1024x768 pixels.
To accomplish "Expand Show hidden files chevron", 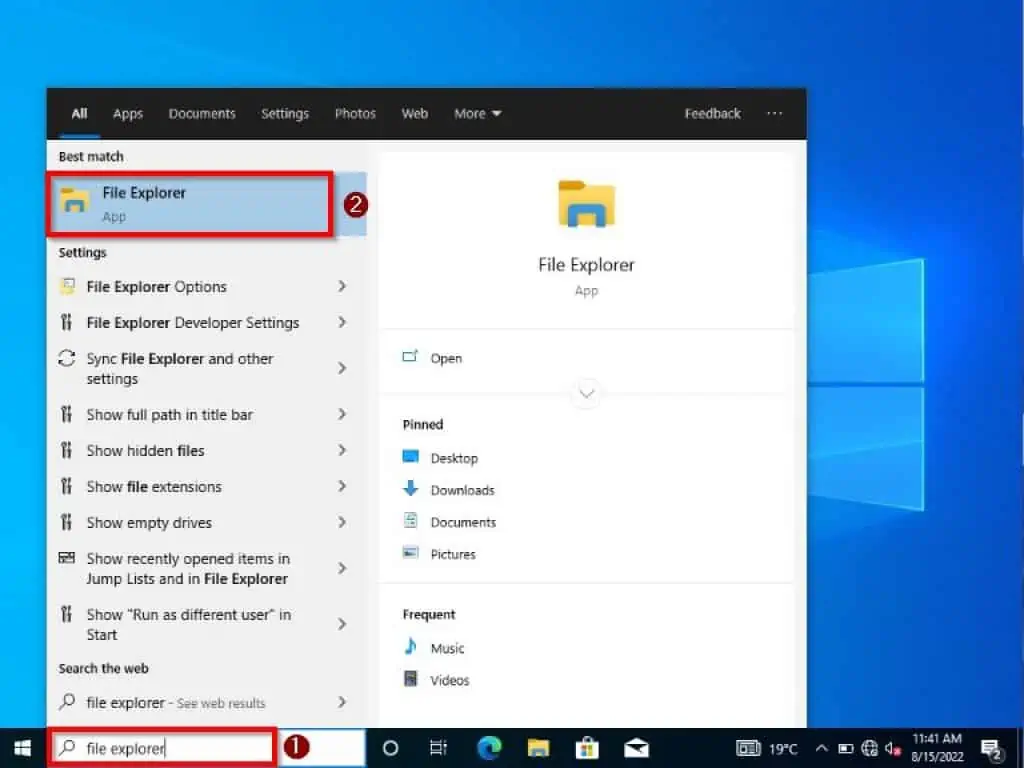I will (x=342, y=450).
